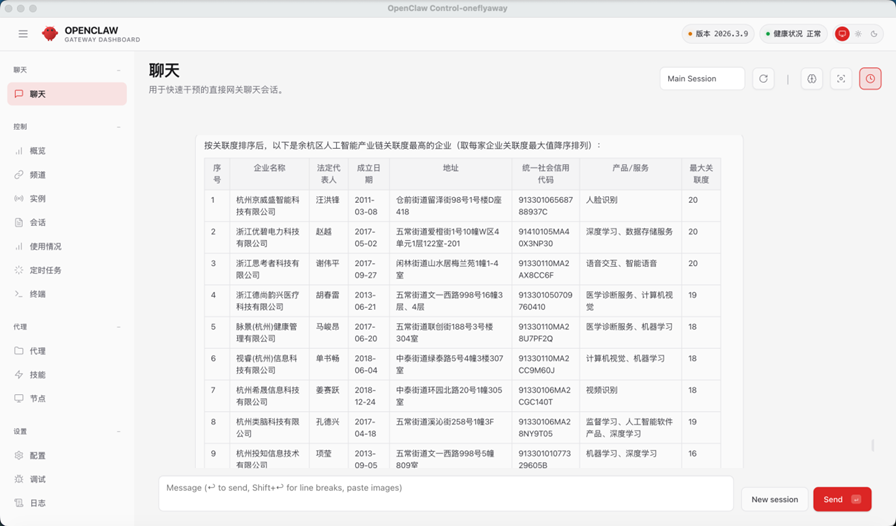Select 杭州京威盛智能科技有限公司 cell

(268, 206)
